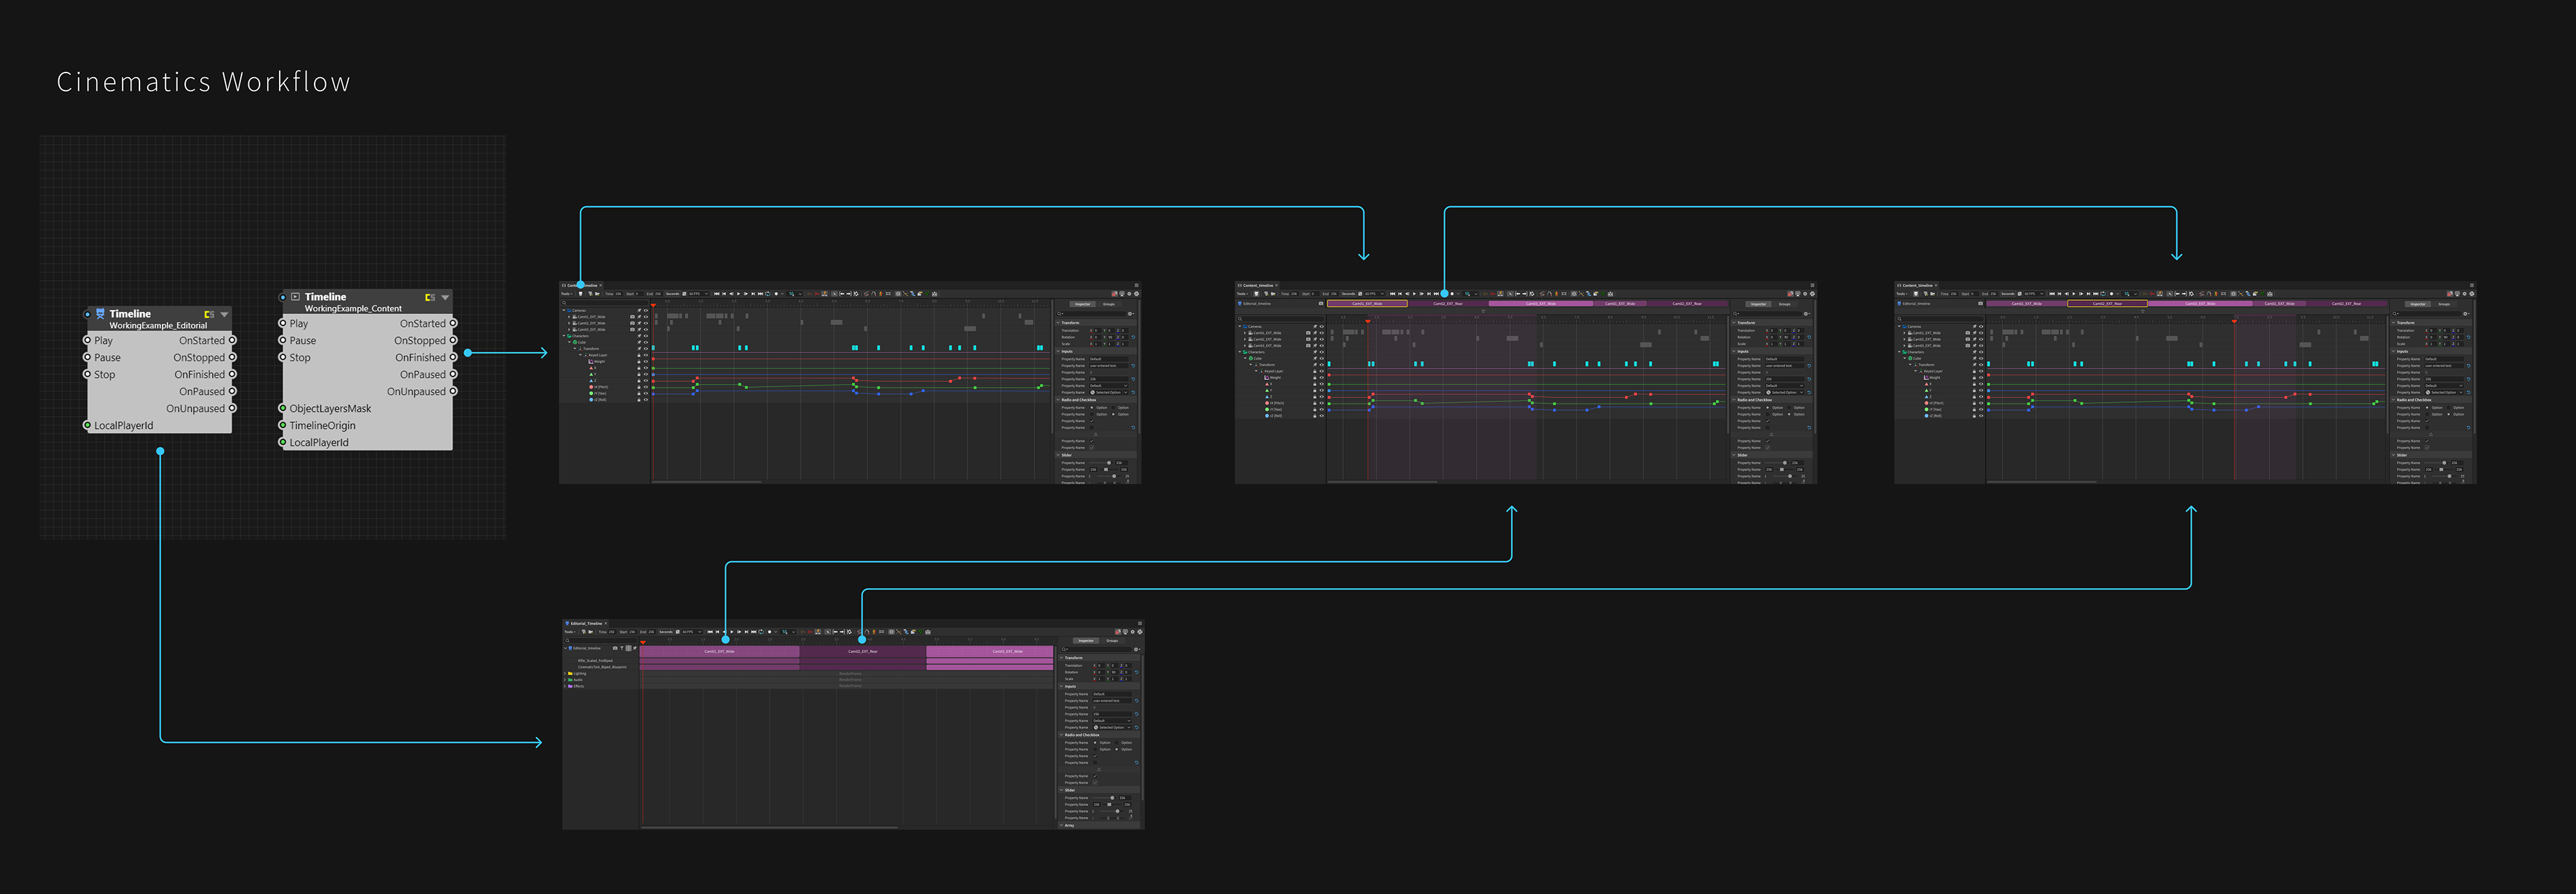Click the settings gear in Editorial_Timeline window toolbar
The width and height of the screenshot is (2576, 894).
coord(1133,632)
